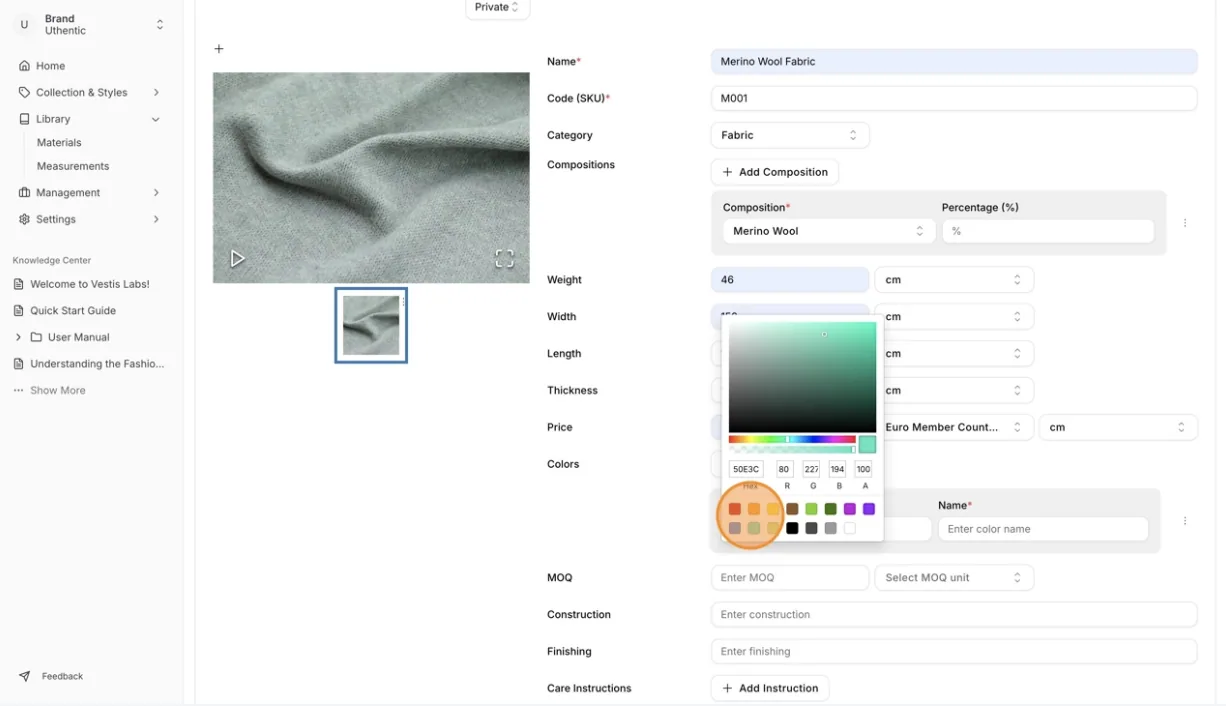Pick the white preset swatch
This screenshot has width=1226, height=706.
[x=850, y=528]
